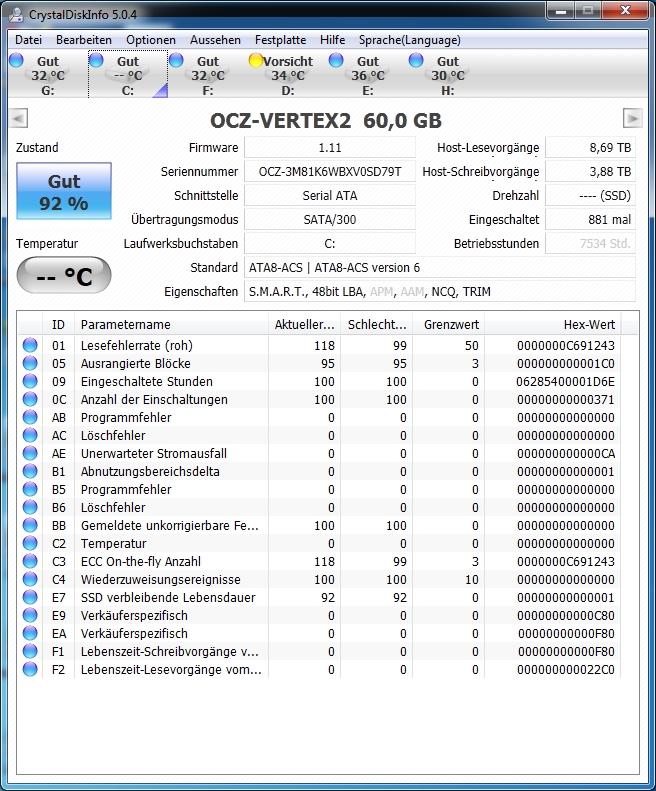Click status orb of Unerwarteter Stromausfall
656x791 pixels.
(30, 453)
